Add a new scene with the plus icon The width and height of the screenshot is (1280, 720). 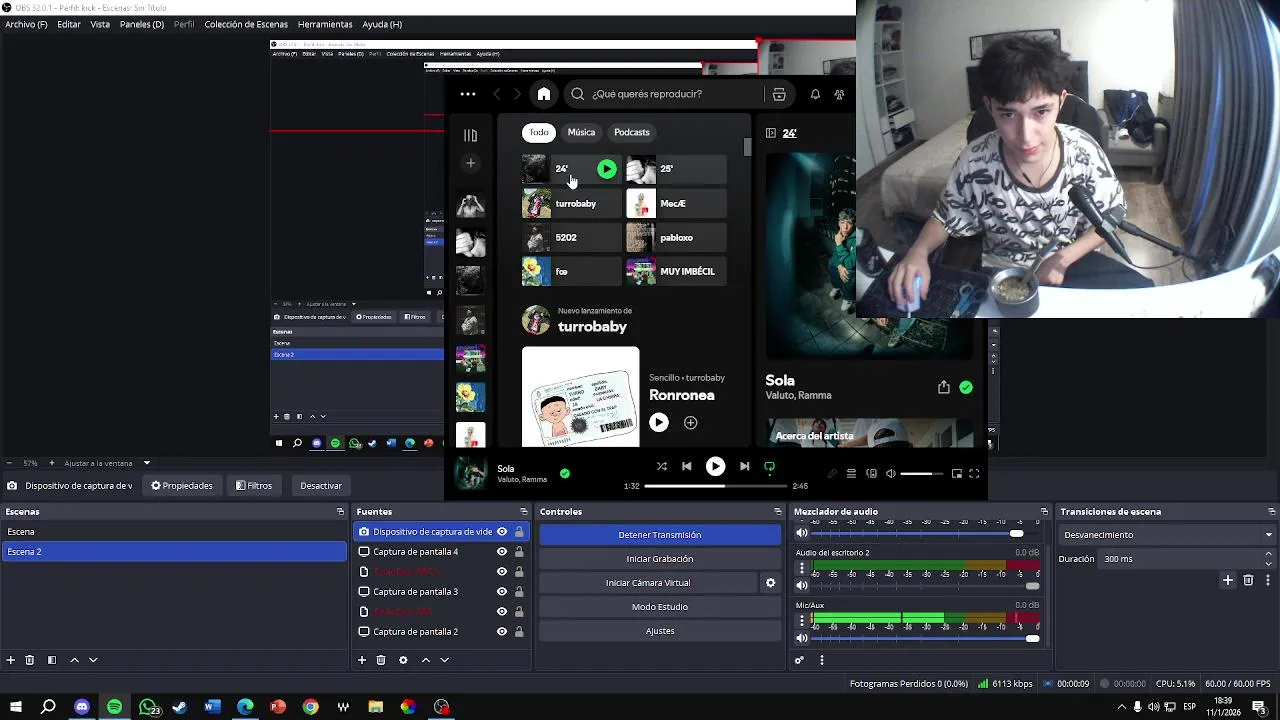(x=11, y=660)
